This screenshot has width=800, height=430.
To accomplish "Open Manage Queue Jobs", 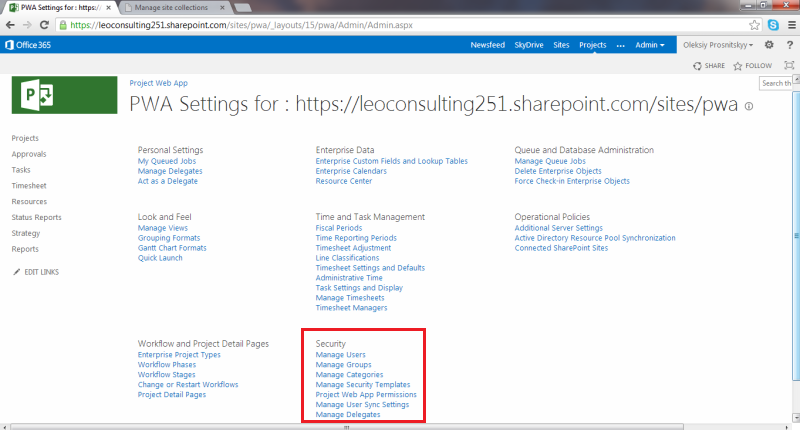I will click(x=550, y=161).
